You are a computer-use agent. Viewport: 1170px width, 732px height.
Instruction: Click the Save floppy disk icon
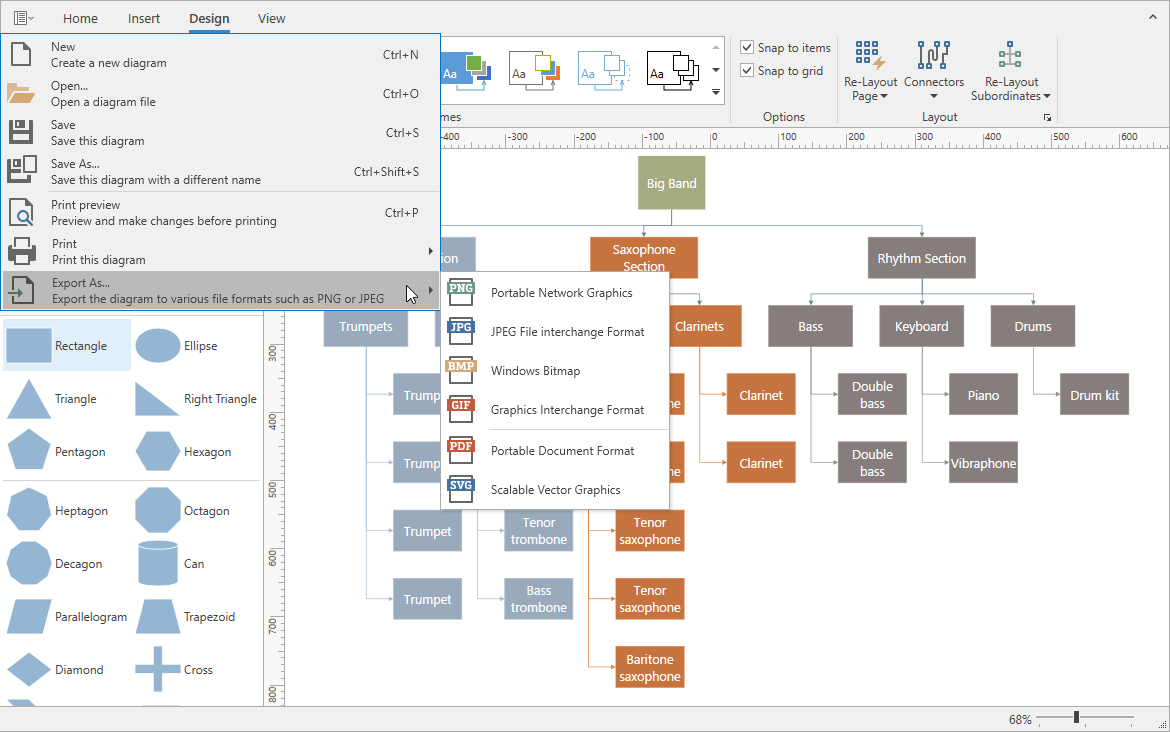point(21,133)
